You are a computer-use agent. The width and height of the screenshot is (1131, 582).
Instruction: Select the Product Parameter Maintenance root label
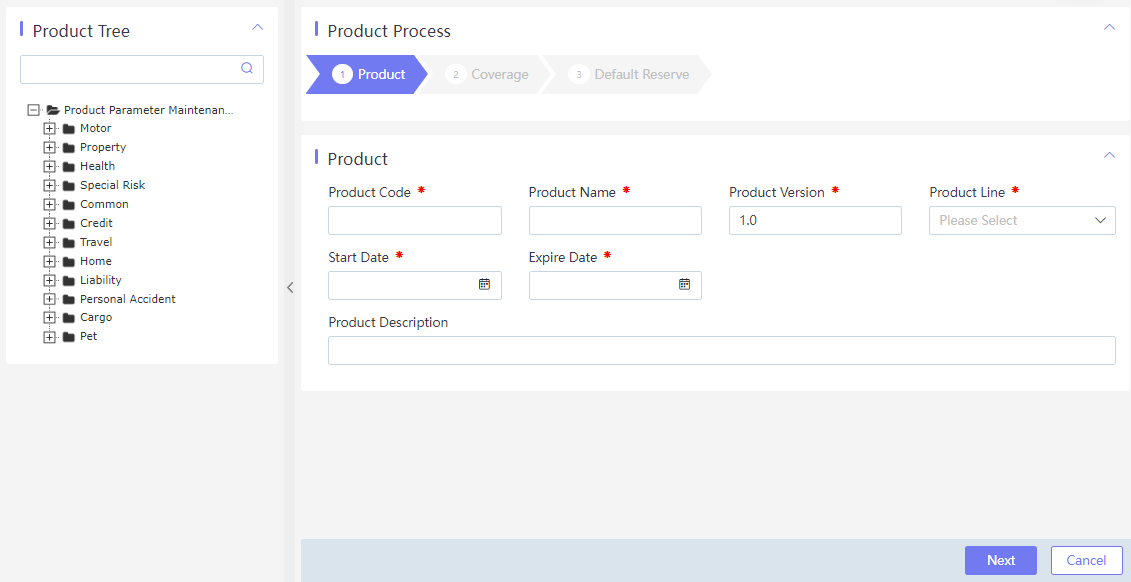149,110
